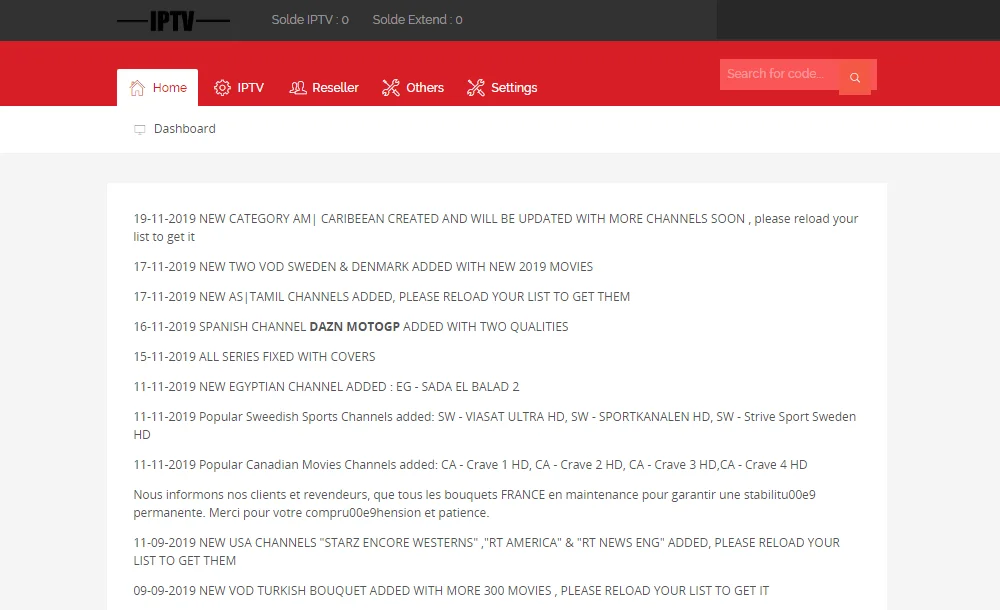1000x610 pixels.
Task: Click the gear icon beside IPTV
Action: click(x=222, y=88)
